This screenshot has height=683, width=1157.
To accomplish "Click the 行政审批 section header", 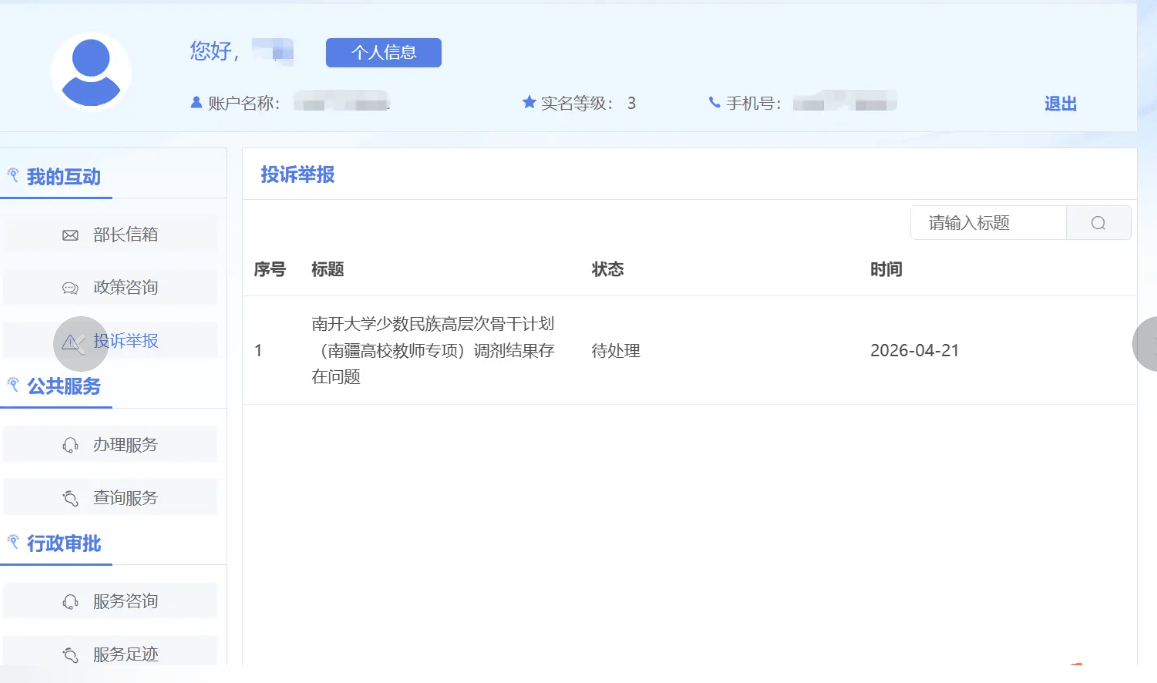I will [63, 543].
